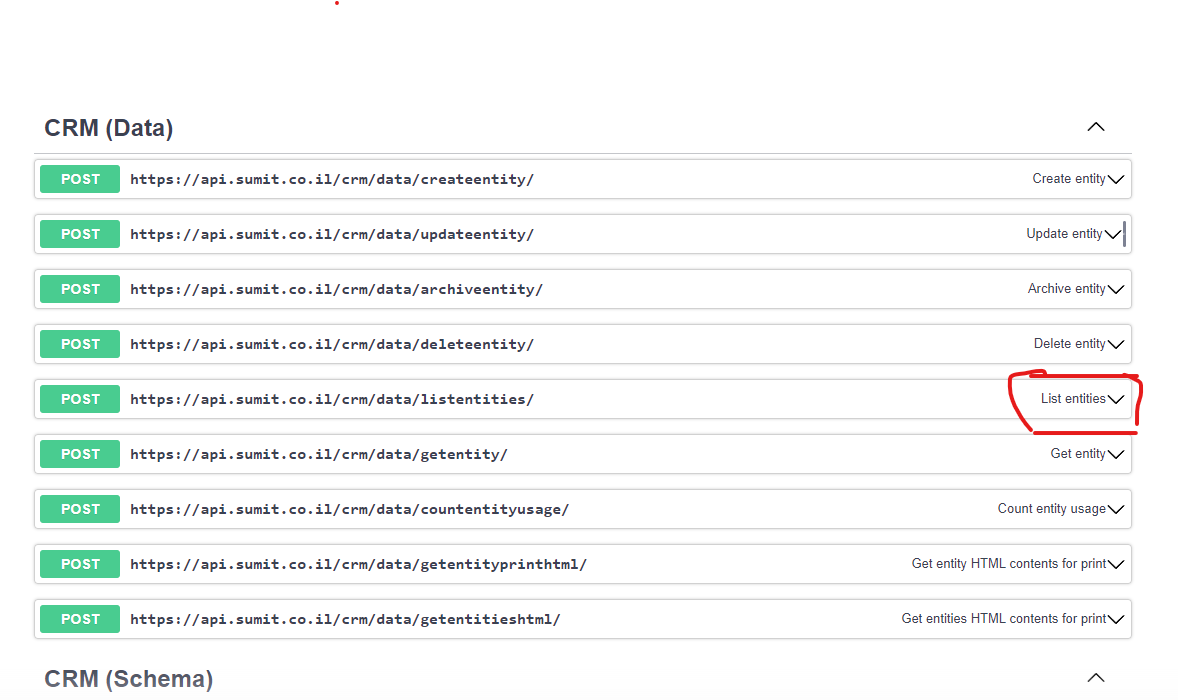Click the Archive entity chevron arrow

1116,290
